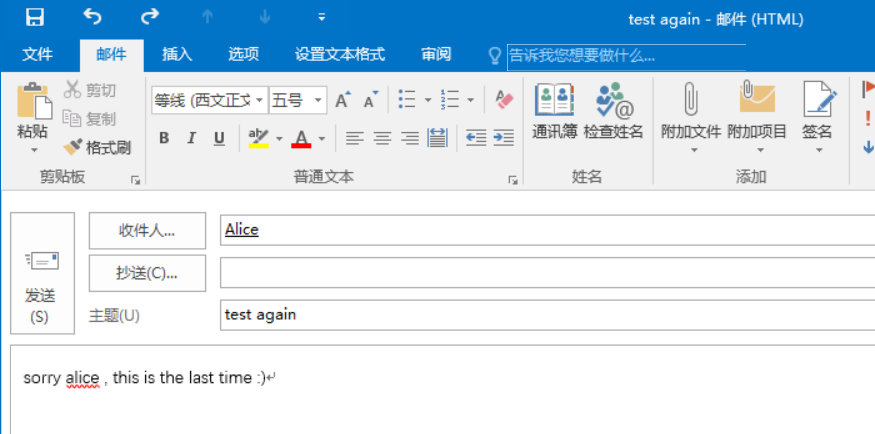Viewport: 875px width, 434px height.
Task: Click Check Names (检查姓名) icon
Action: tap(614, 112)
